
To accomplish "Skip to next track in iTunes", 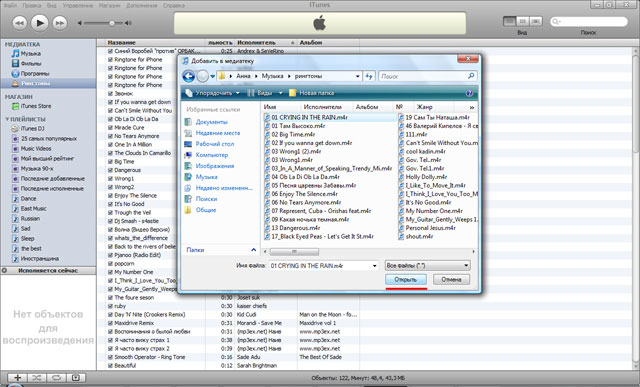I will [60, 23].
